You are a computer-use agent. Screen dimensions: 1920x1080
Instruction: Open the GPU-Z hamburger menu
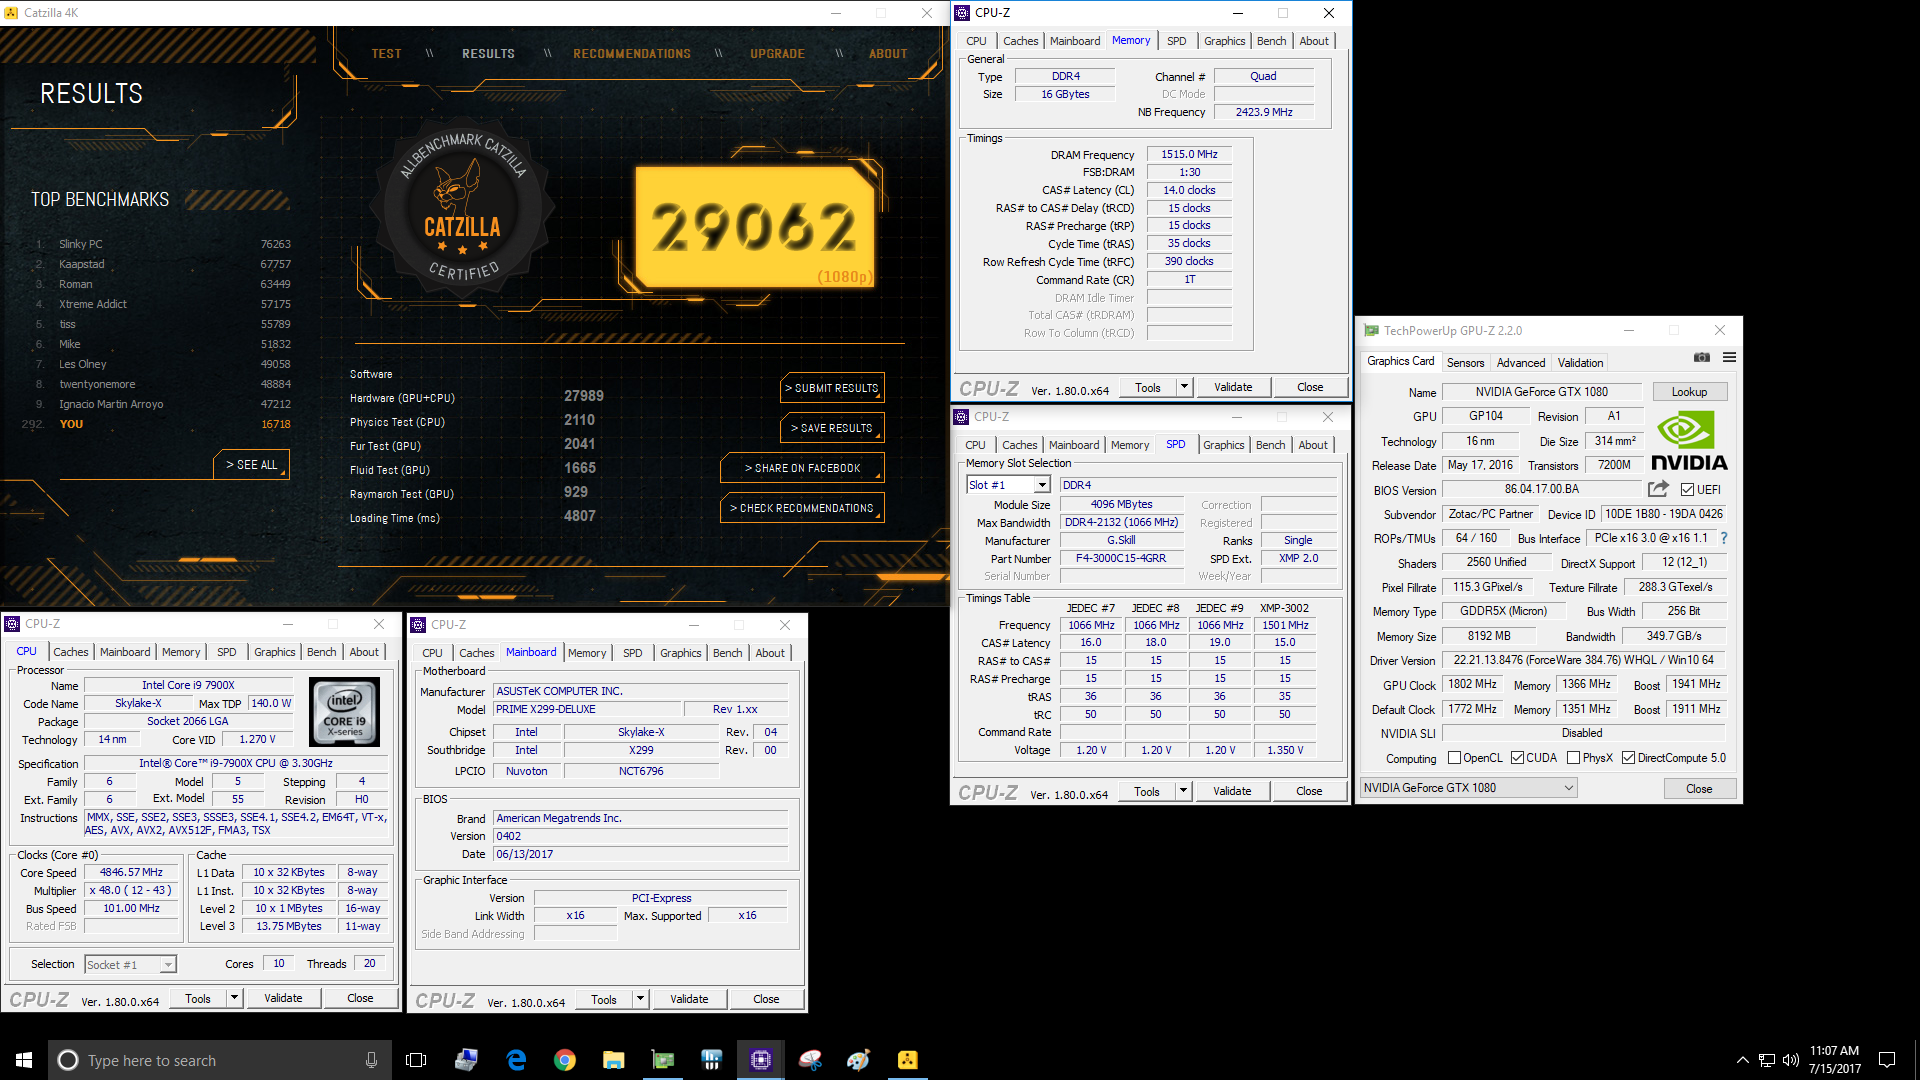(1729, 358)
